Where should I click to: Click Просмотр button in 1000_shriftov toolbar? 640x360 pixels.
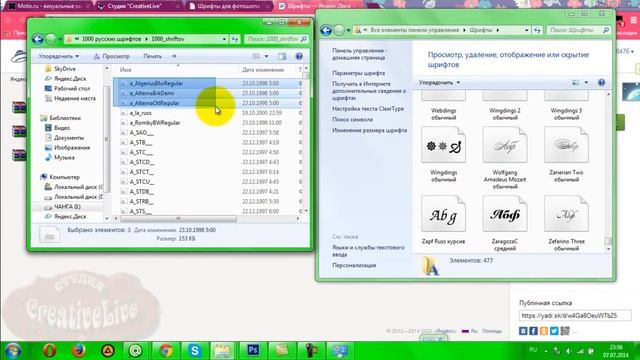pyautogui.click(x=111, y=56)
